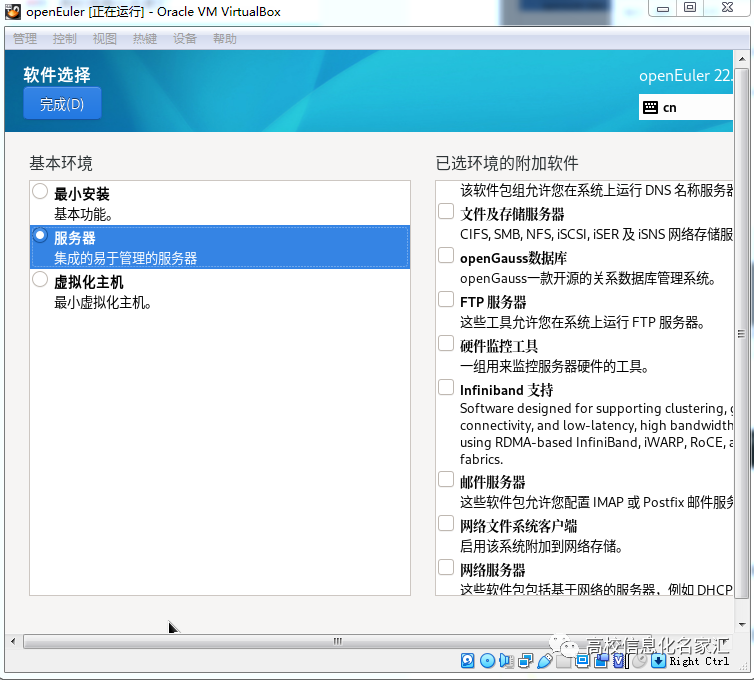
Task: Click the 完成(D) done button
Action: [x=62, y=103]
